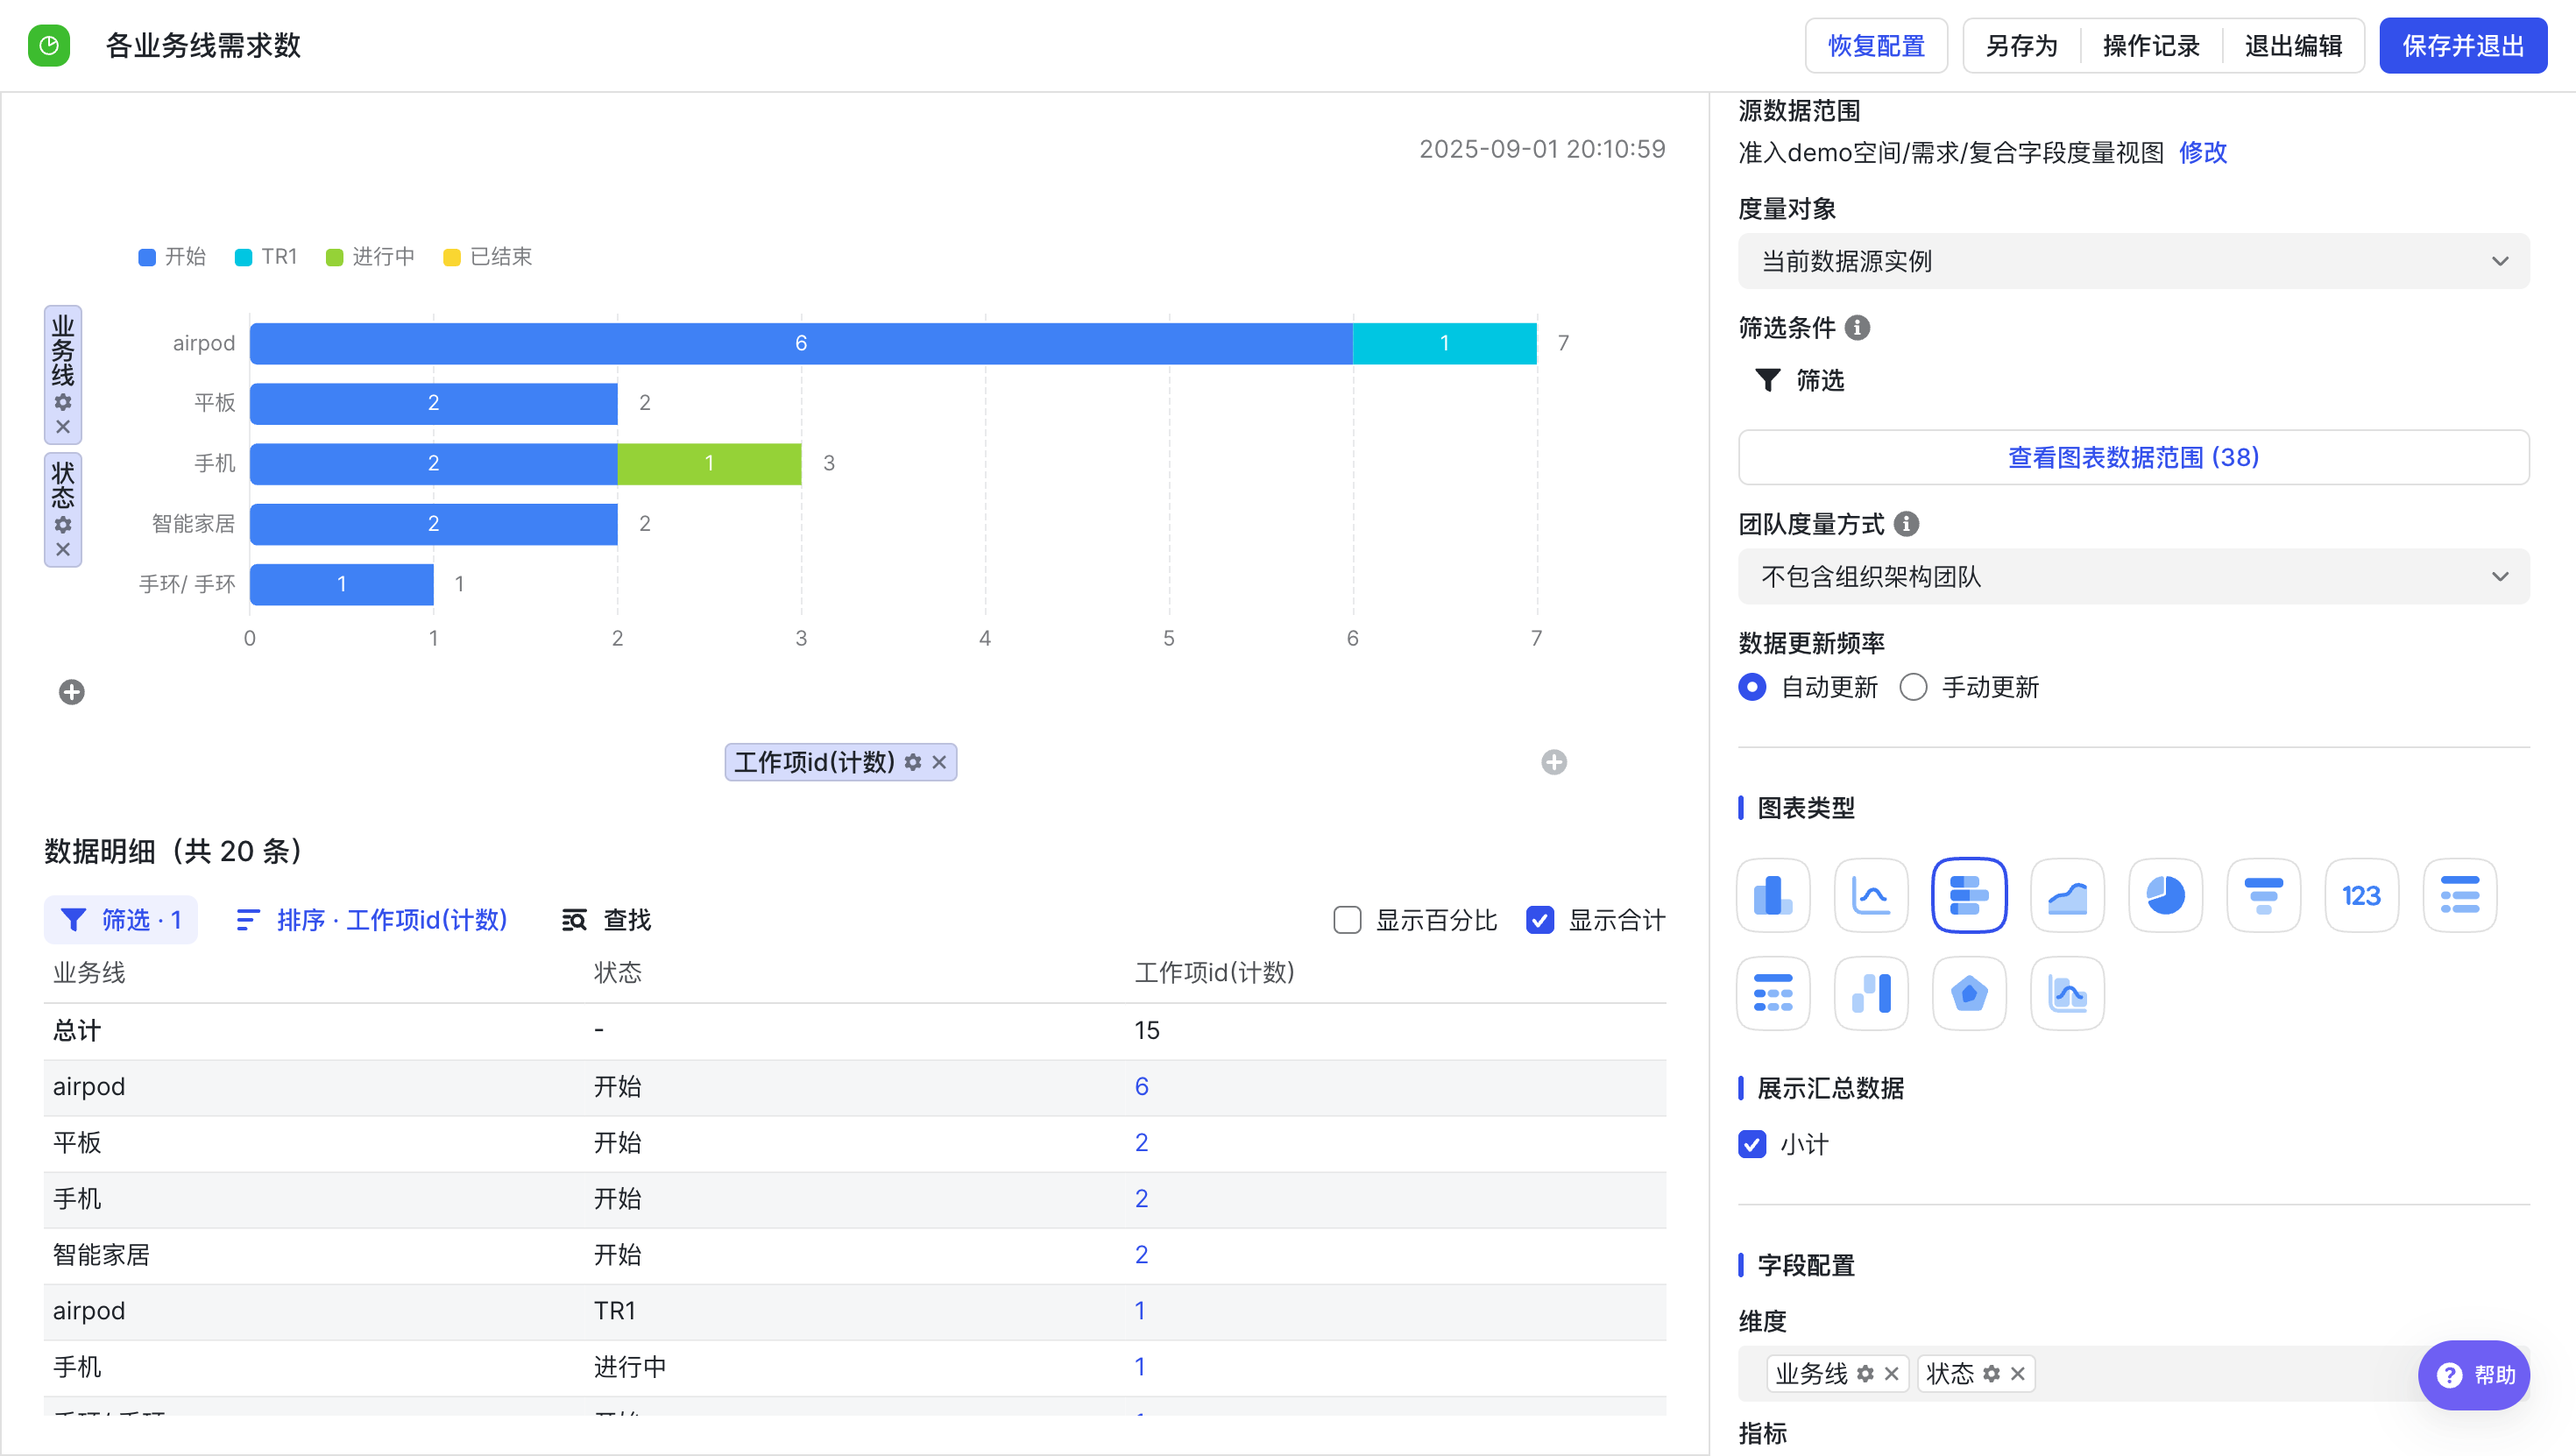This screenshot has width=2576, height=1456.
Task: Toggle 已结束 legend series
Action: [x=488, y=257]
